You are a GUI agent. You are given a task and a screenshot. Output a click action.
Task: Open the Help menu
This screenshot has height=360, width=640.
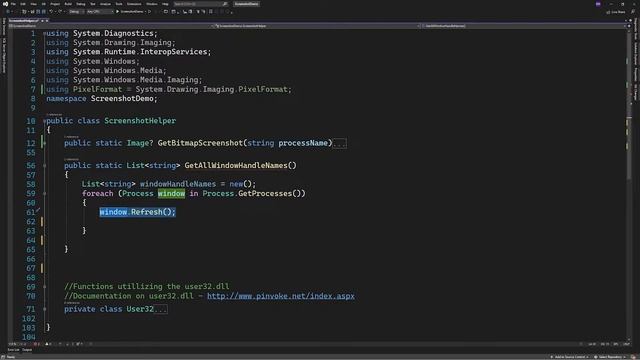pyautogui.click(x=165, y=4)
